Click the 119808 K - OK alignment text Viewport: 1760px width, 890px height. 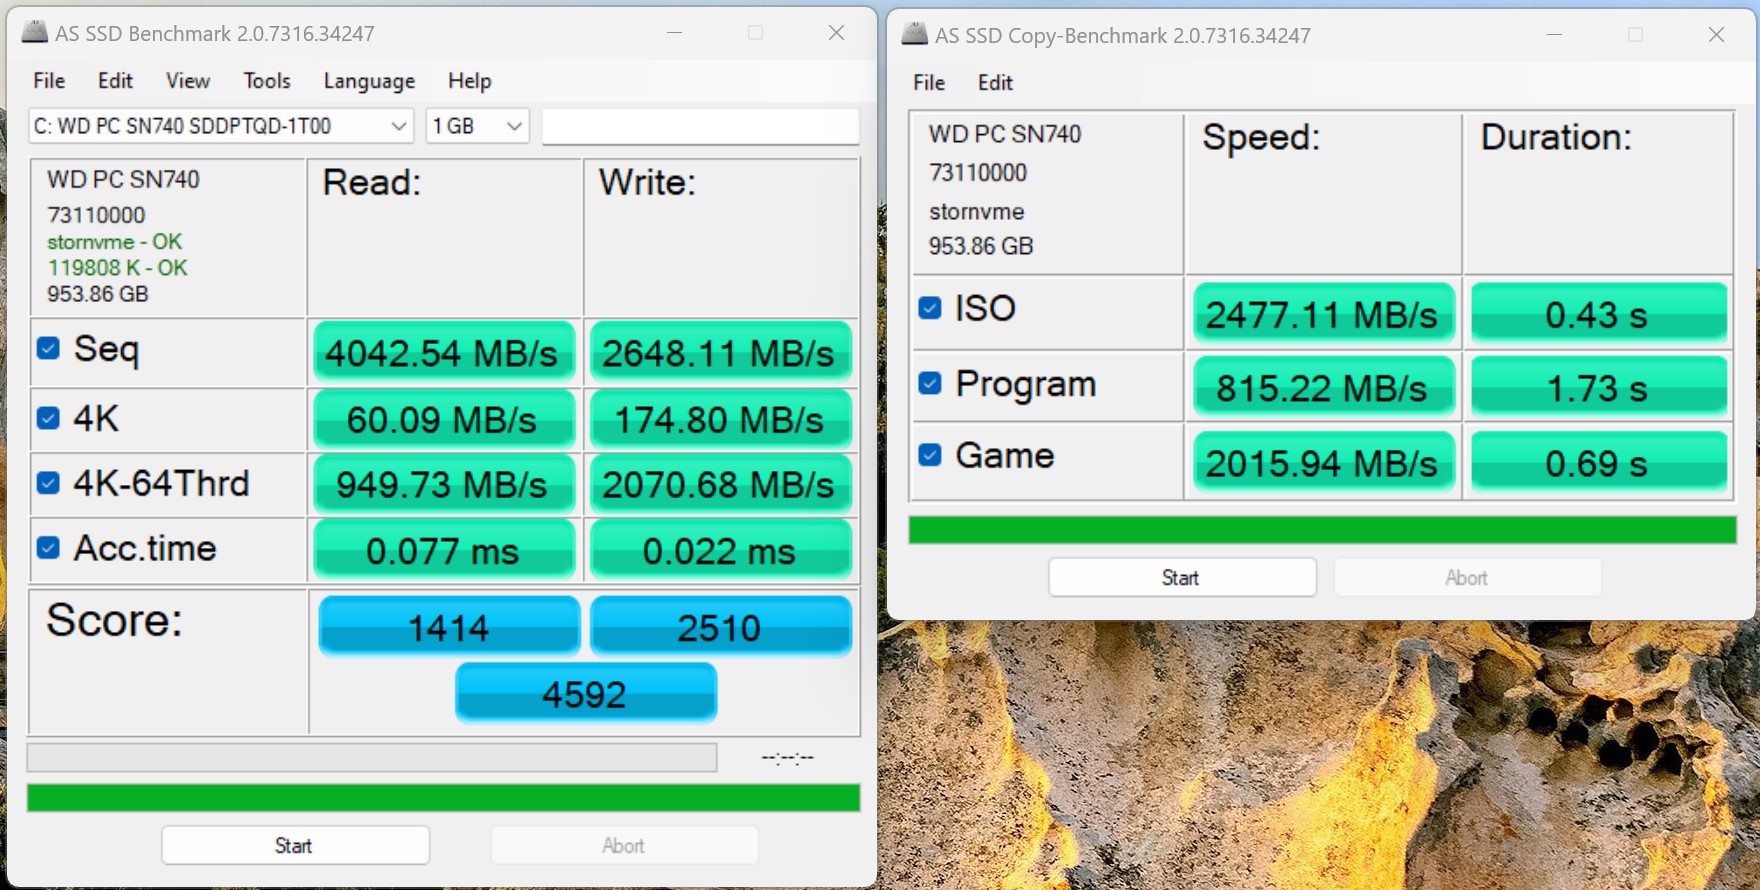pos(117,268)
